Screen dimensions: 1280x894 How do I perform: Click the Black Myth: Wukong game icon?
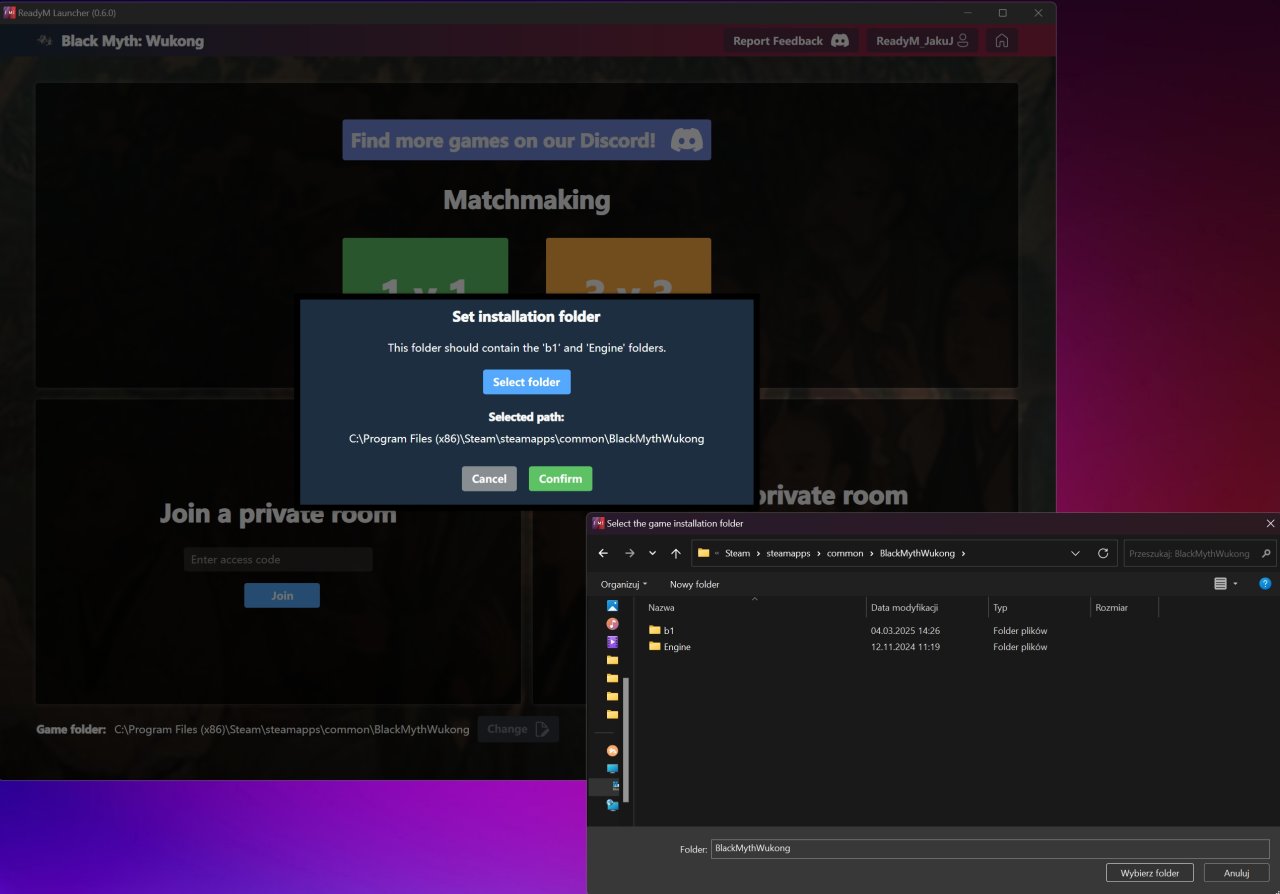pos(44,41)
